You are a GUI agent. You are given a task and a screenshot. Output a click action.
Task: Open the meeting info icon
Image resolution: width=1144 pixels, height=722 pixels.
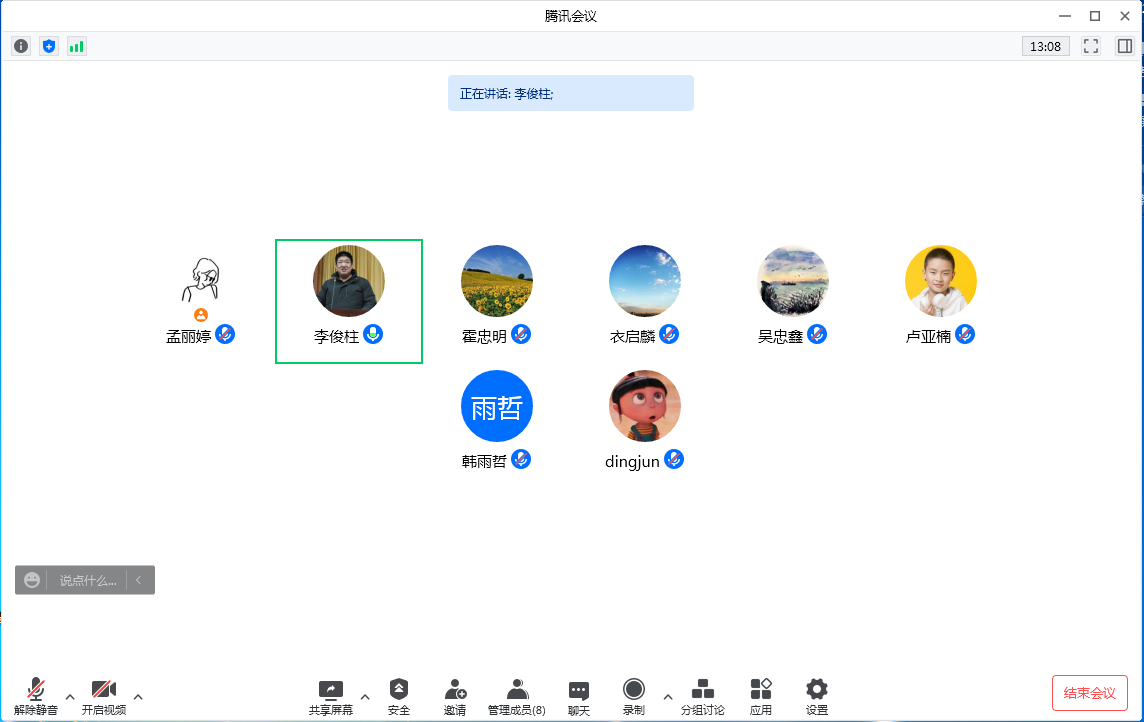(21, 46)
